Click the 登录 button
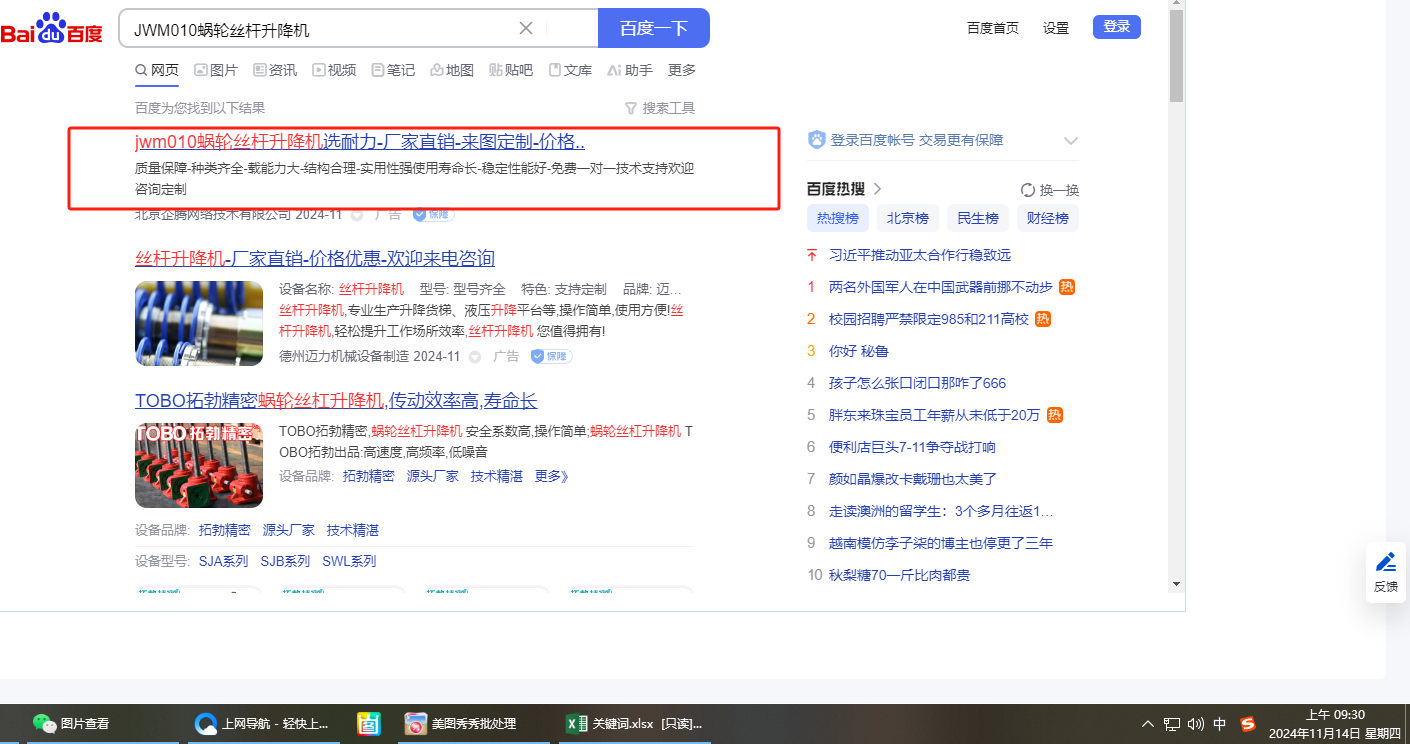 click(1116, 27)
